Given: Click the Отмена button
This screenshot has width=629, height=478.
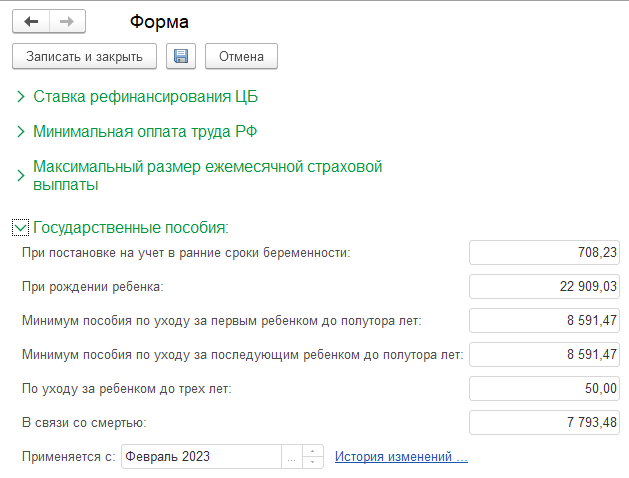Looking at the screenshot, I should [x=241, y=57].
